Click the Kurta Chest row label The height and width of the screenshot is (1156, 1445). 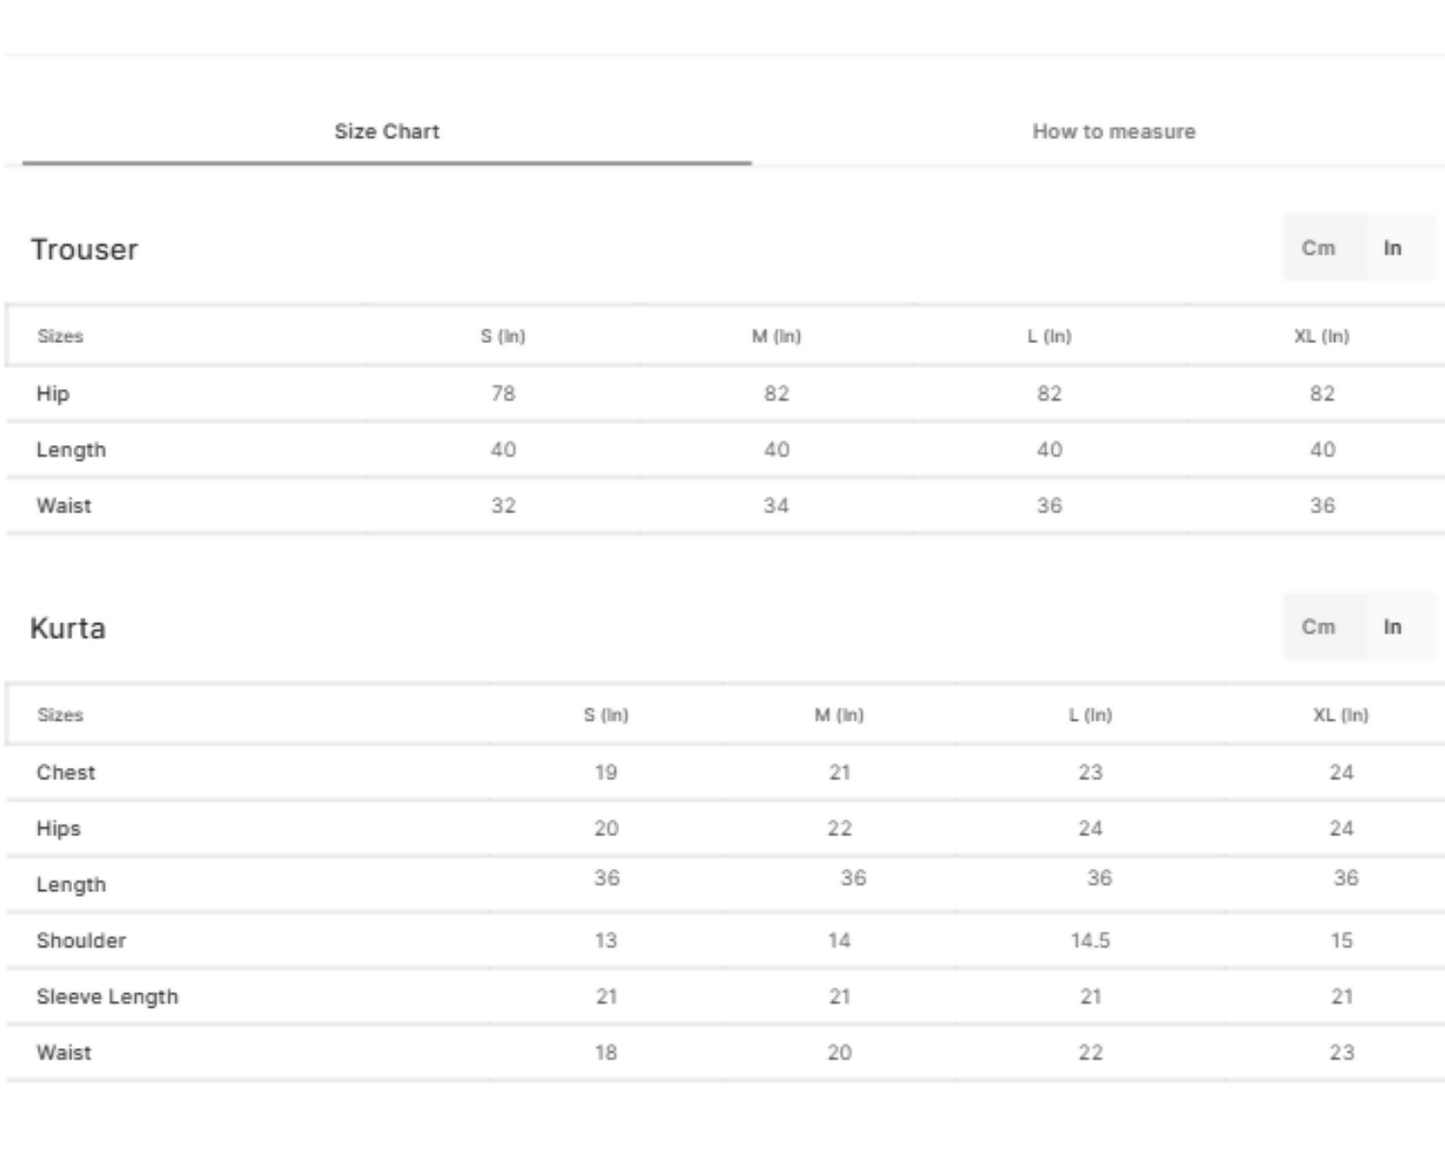click(66, 772)
